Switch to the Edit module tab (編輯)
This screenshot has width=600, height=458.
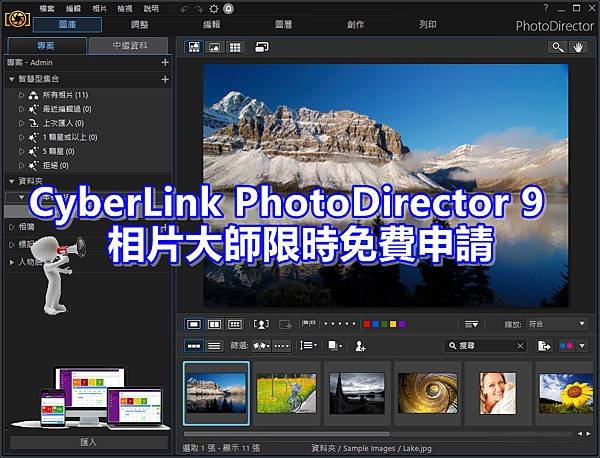(212, 24)
